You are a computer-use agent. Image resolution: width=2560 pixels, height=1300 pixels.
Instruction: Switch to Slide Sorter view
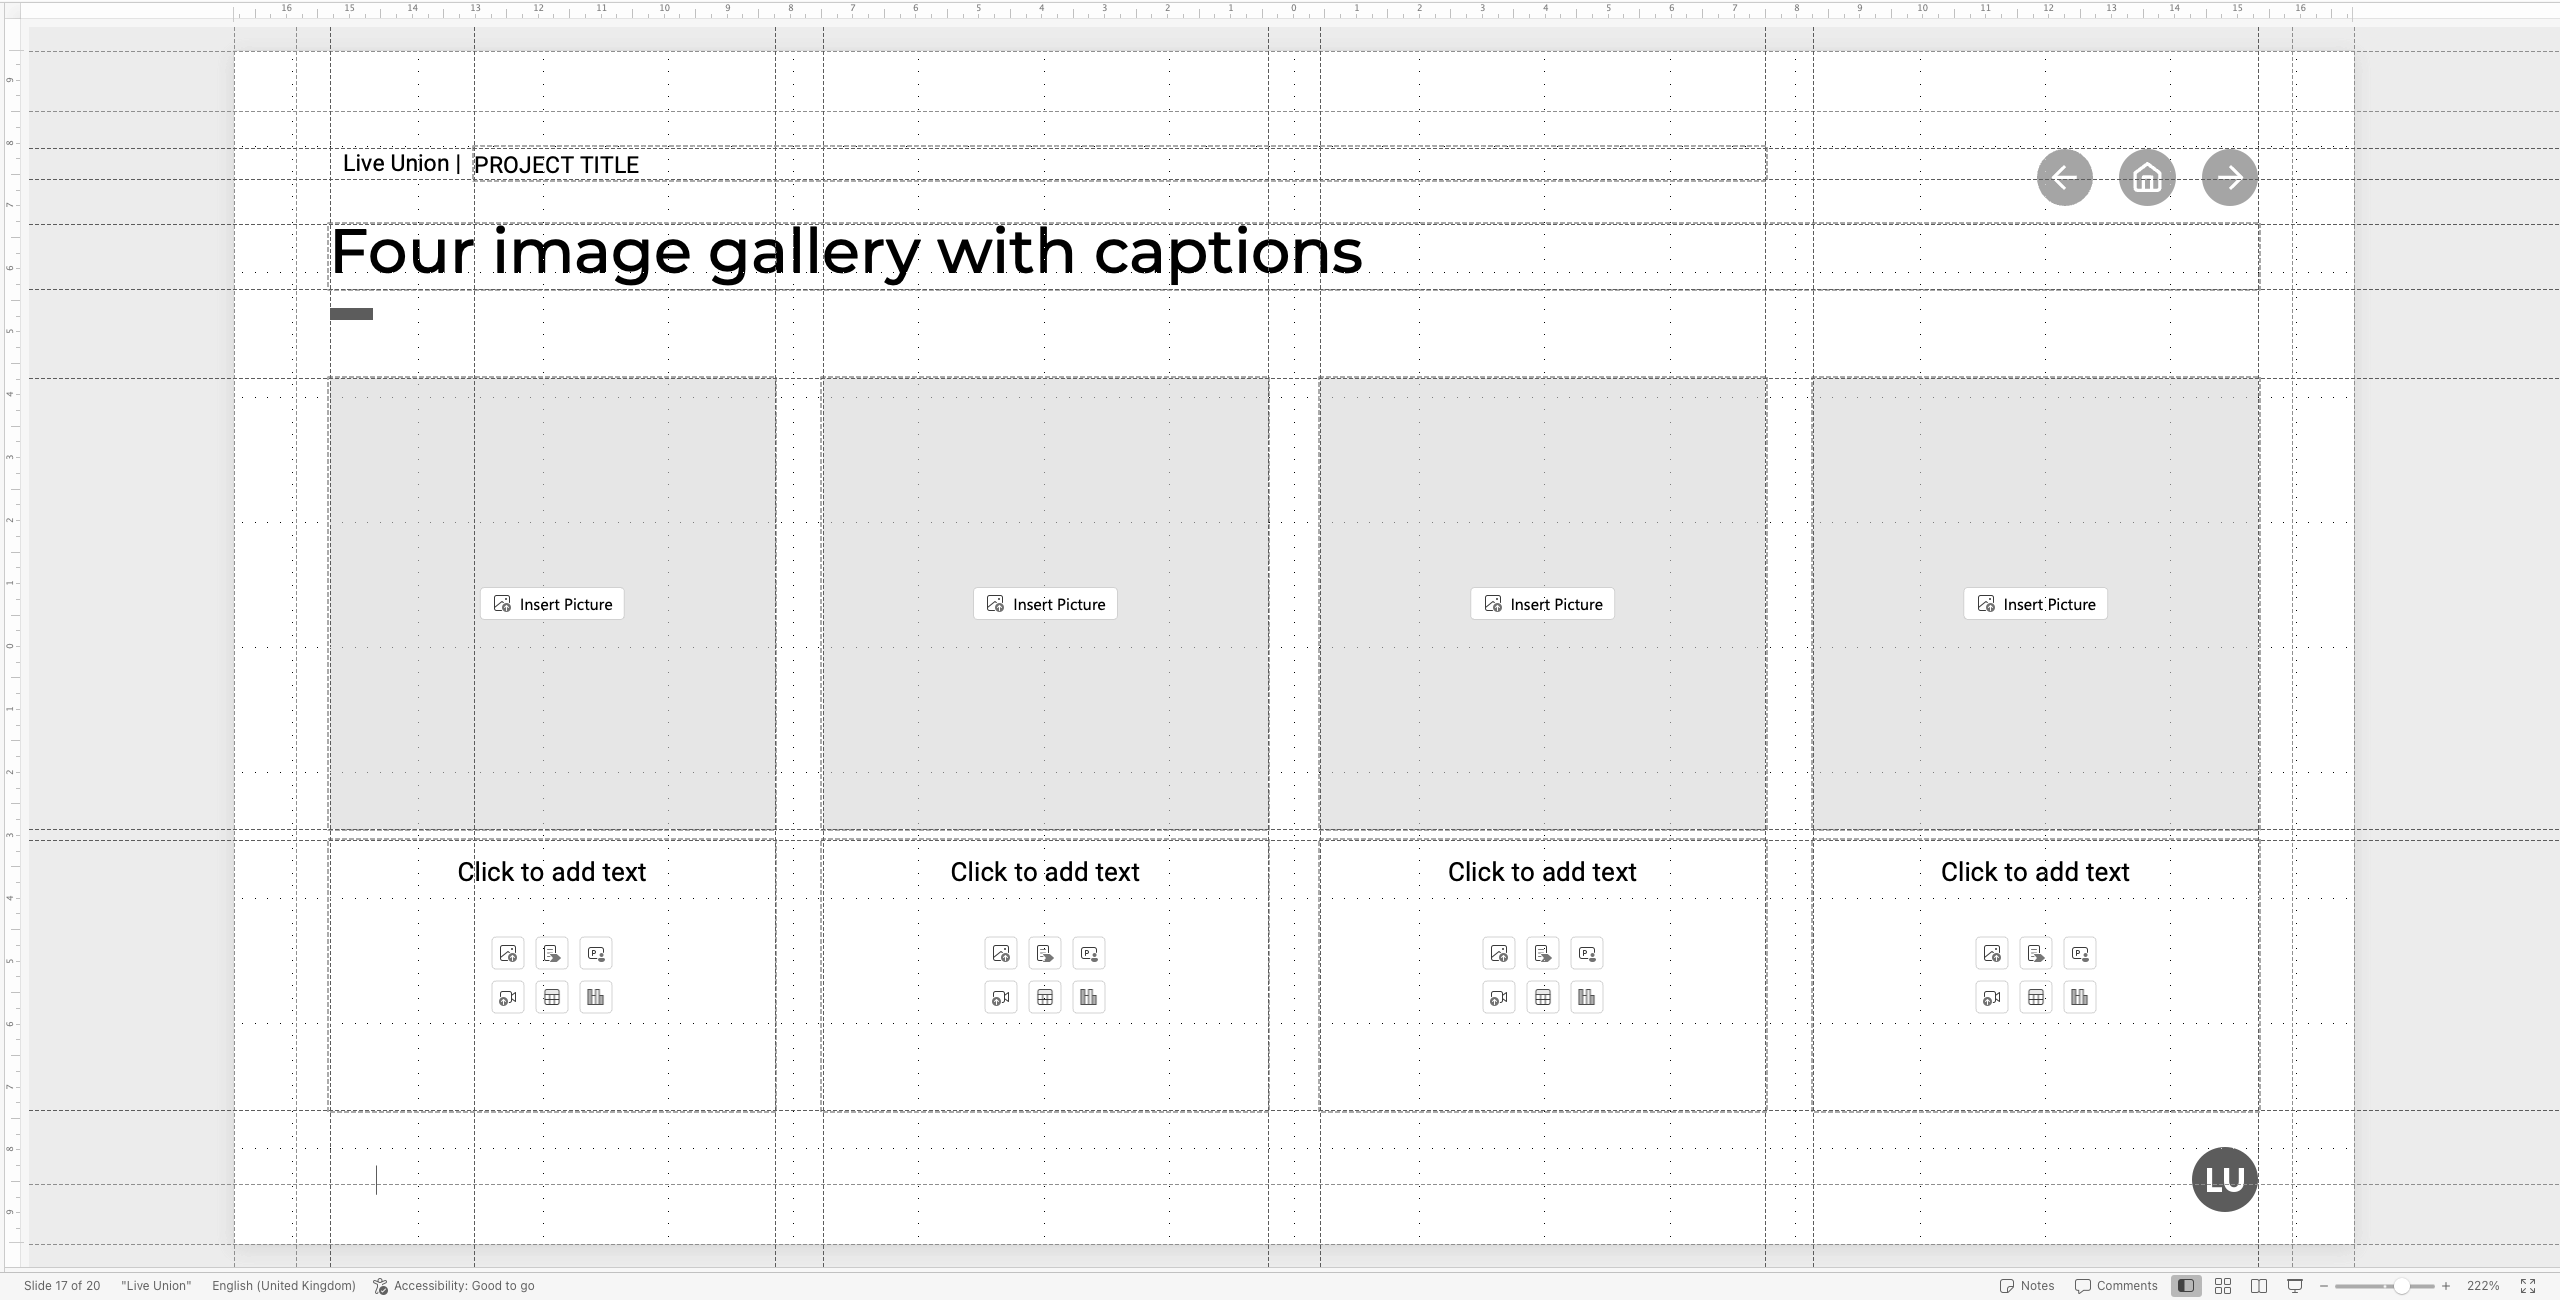(x=2224, y=1286)
